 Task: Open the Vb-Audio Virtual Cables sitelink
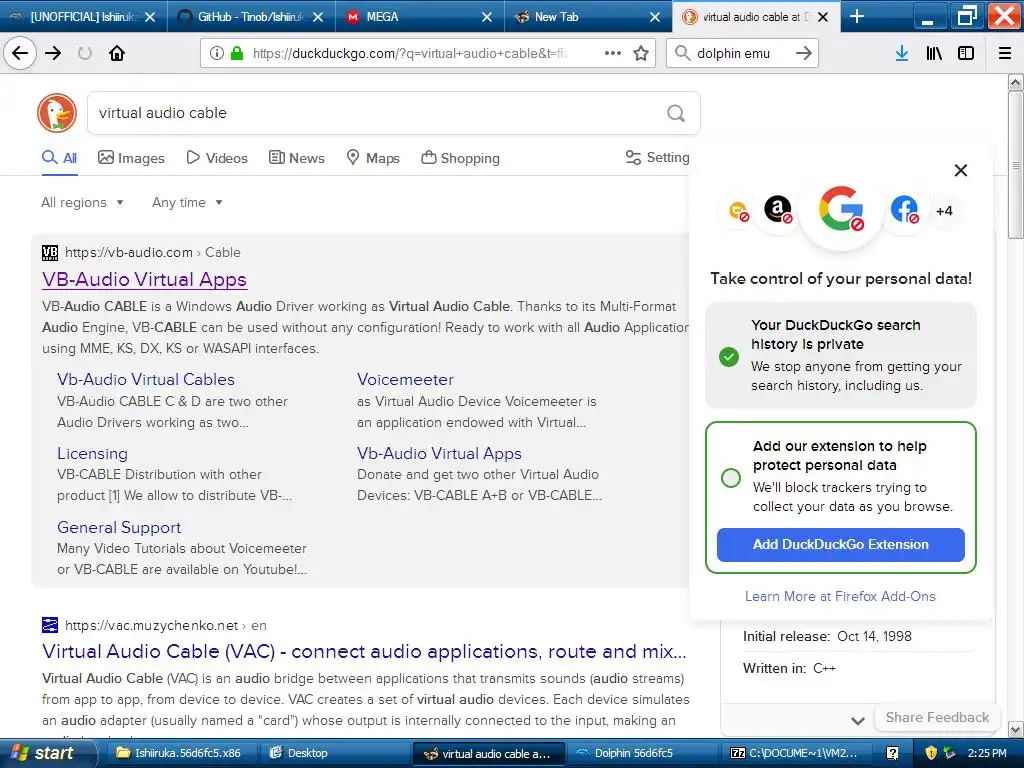pyautogui.click(x=146, y=379)
